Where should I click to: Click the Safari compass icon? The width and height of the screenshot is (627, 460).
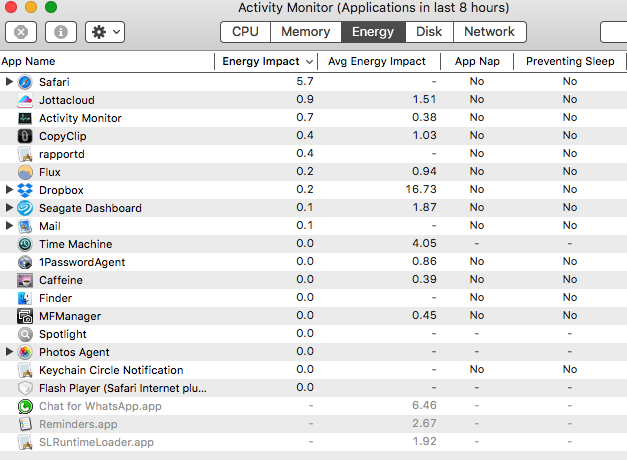25,82
